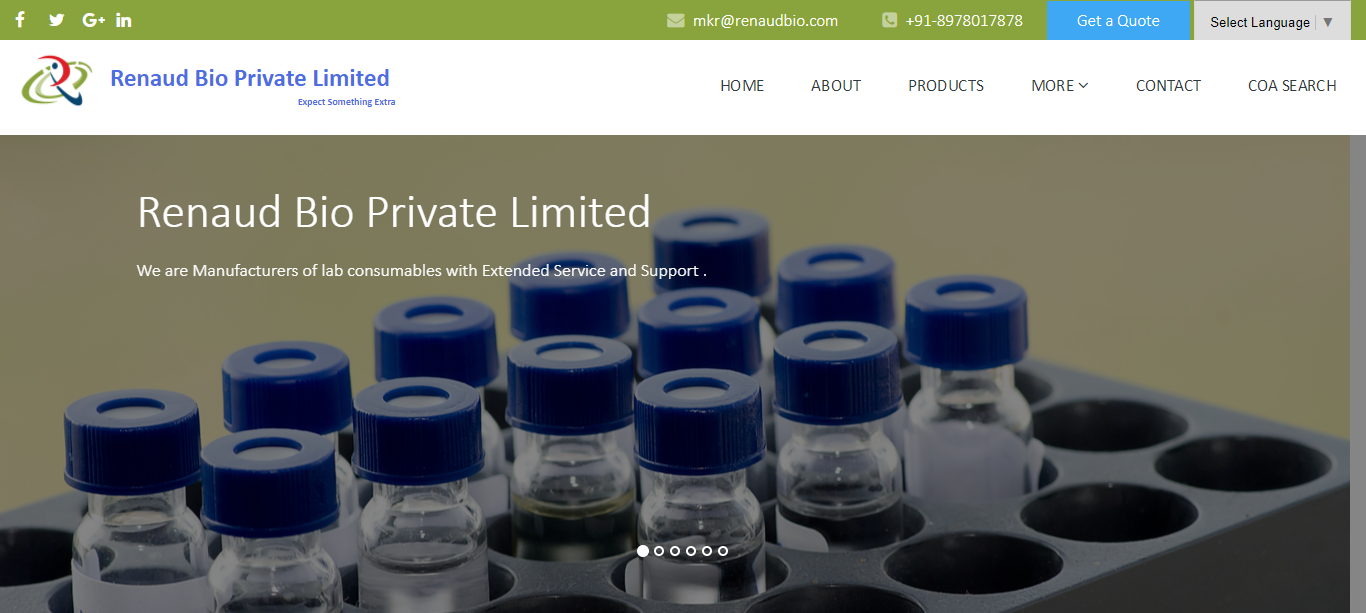1366x613 pixels.
Task: Click the Get a Quote button
Action: coord(1118,20)
